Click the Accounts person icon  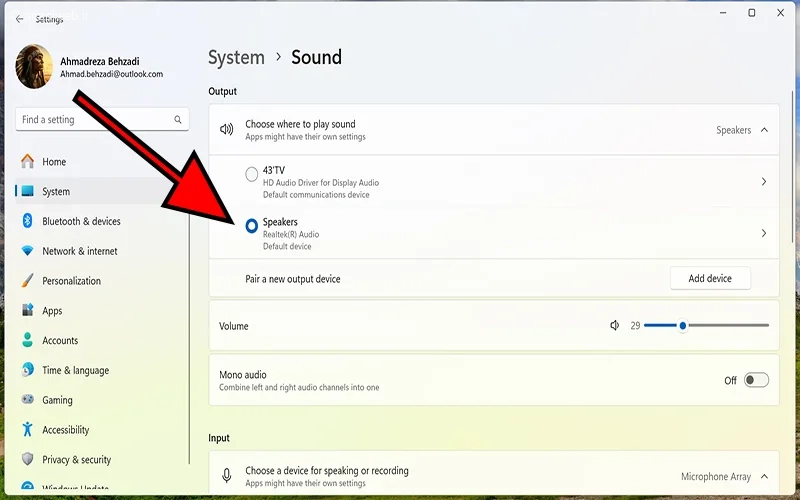[27, 340]
